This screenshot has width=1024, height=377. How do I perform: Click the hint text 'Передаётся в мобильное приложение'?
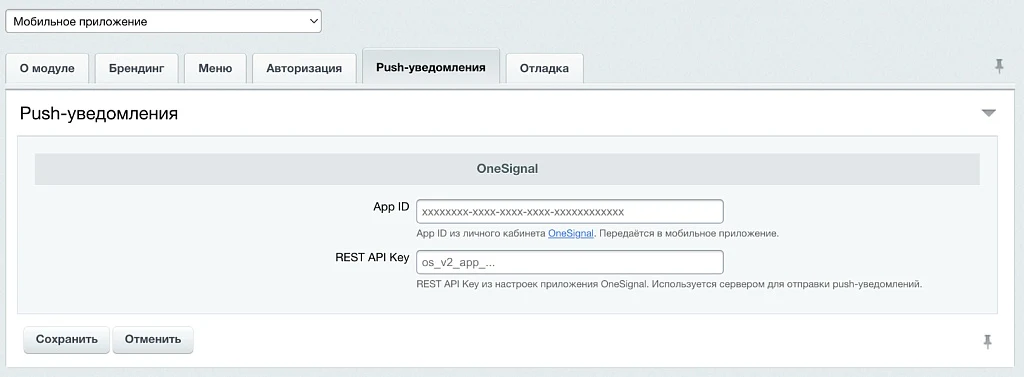click(688, 233)
